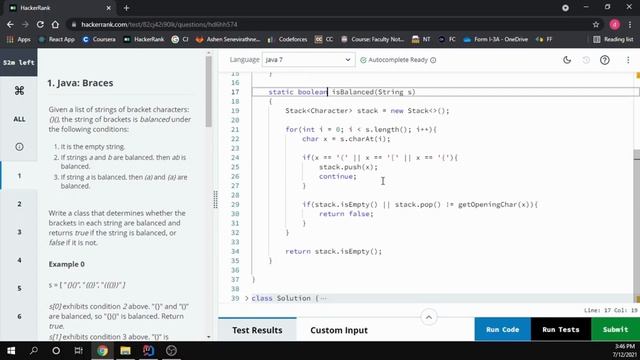Click the reset code history icon
Image resolution: width=640 pixels, height=360 pixels.
pos(586,60)
